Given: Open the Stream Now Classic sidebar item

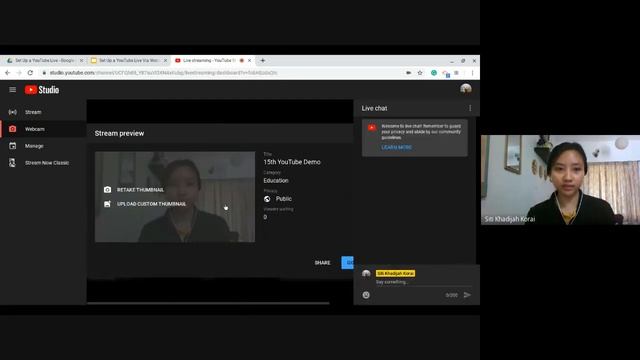Looking at the screenshot, I should point(43,163).
